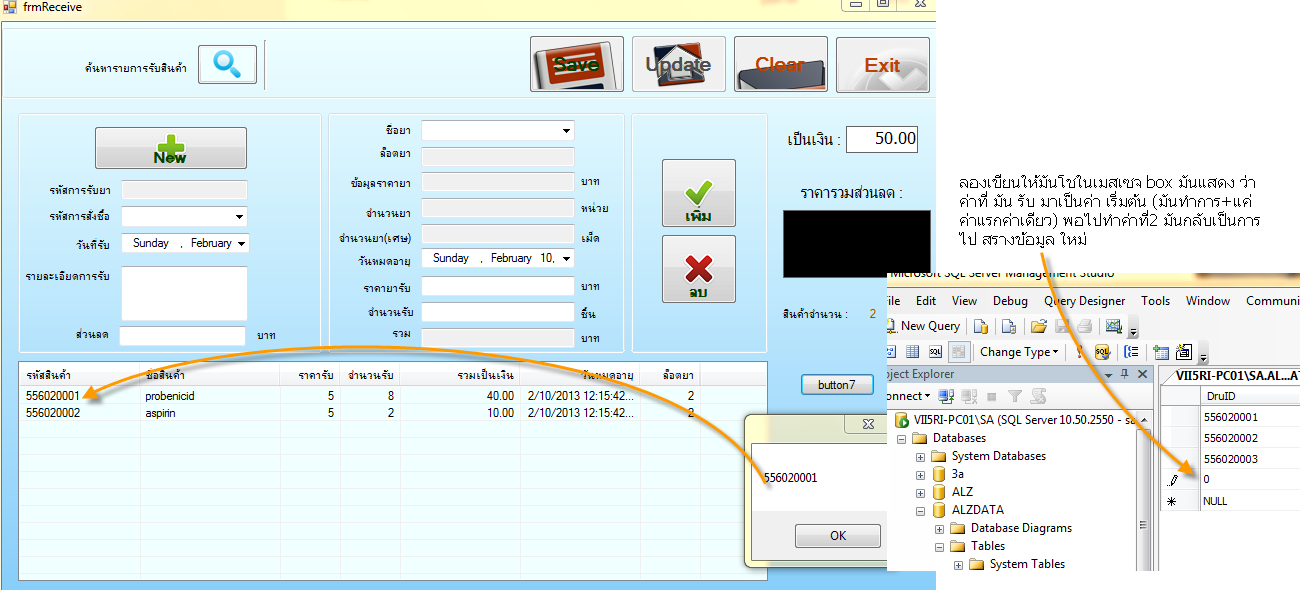
Task: Click the Connect Object Explorer icon
Action: click(946, 396)
